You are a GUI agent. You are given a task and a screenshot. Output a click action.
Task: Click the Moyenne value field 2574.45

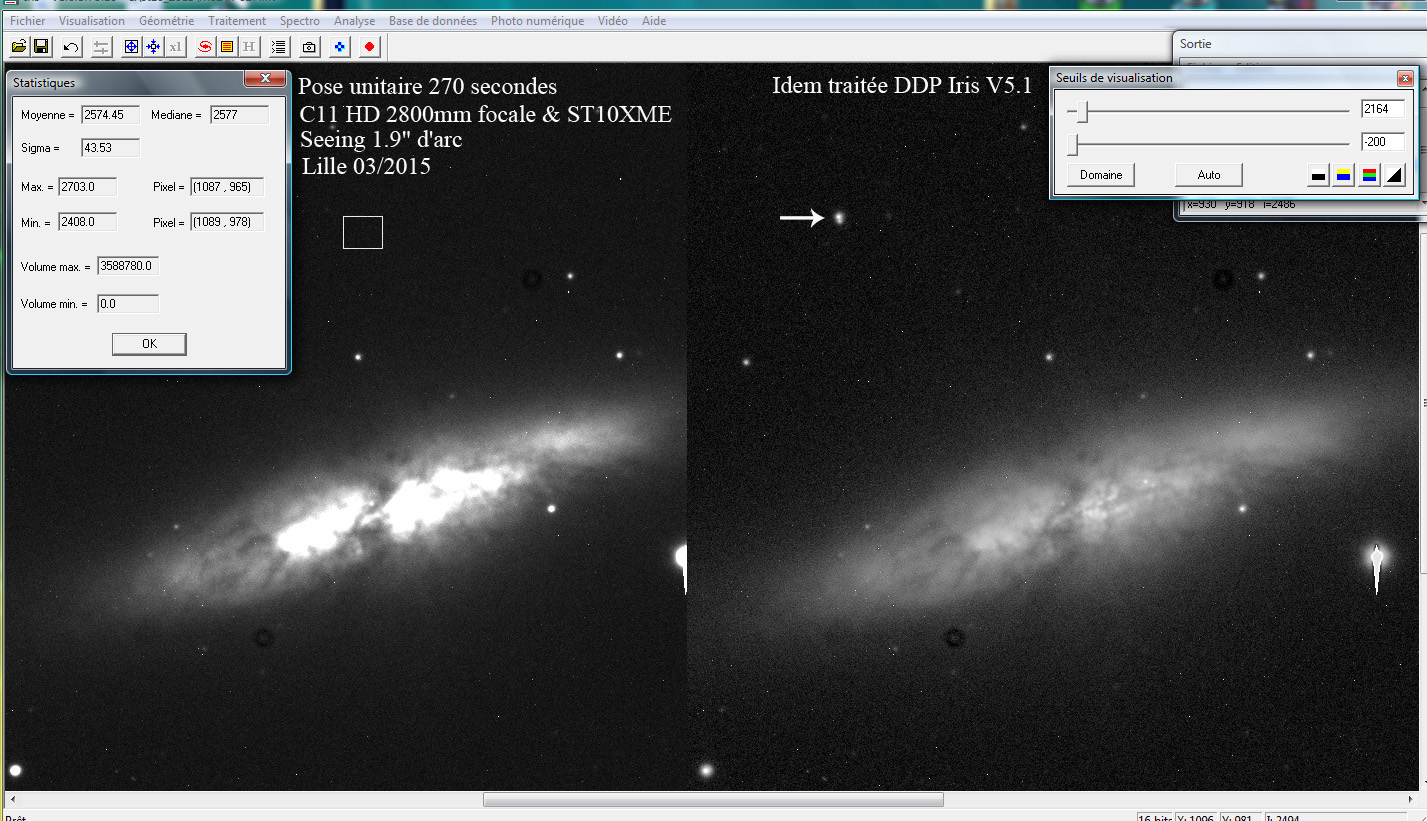click(111, 115)
